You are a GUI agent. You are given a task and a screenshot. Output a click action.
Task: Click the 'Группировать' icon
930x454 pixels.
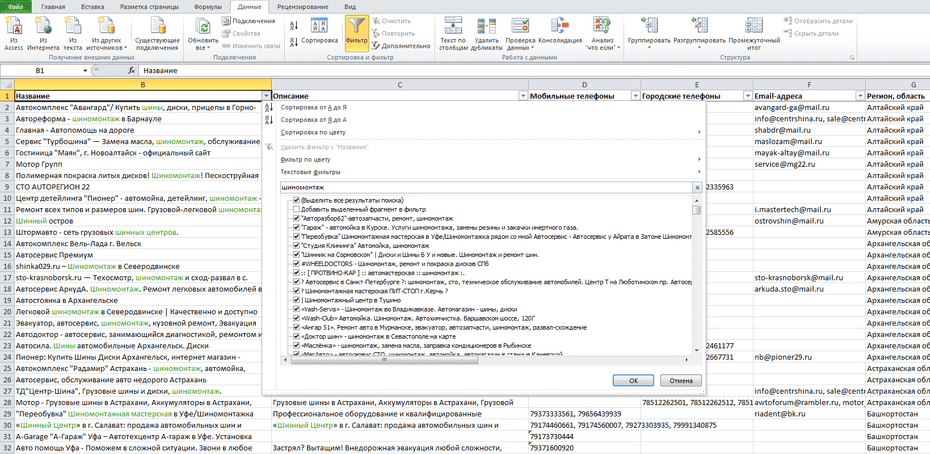coord(648,26)
